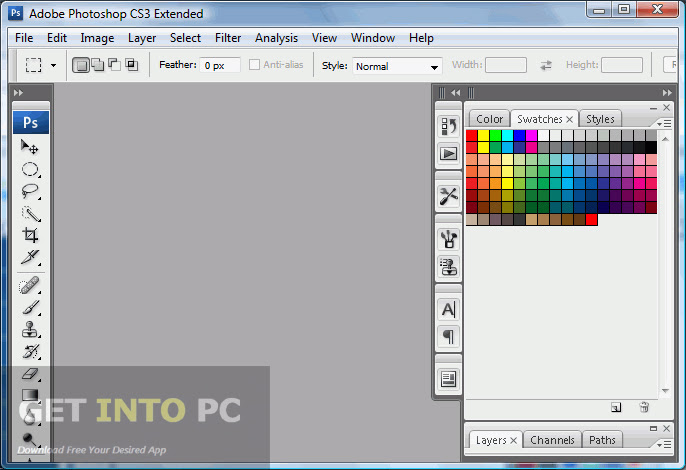Screen dimensions: 686x470
Task: Open the Tool Presets panel icon
Action: click(x=448, y=196)
